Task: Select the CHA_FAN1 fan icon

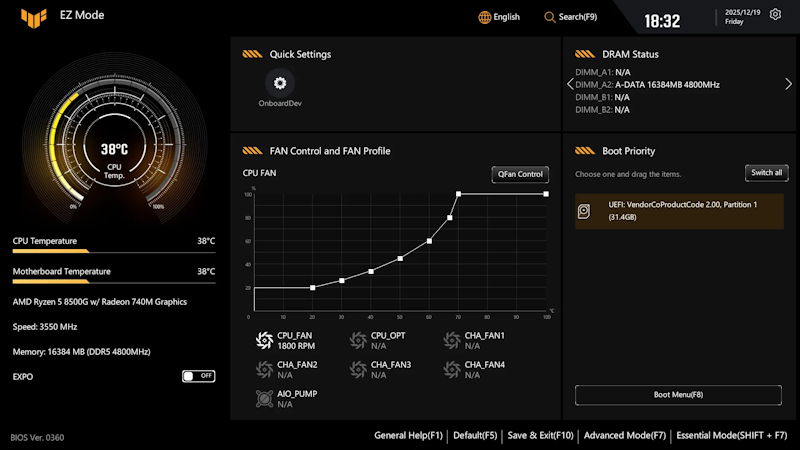Action: click(x=452, y=340)
